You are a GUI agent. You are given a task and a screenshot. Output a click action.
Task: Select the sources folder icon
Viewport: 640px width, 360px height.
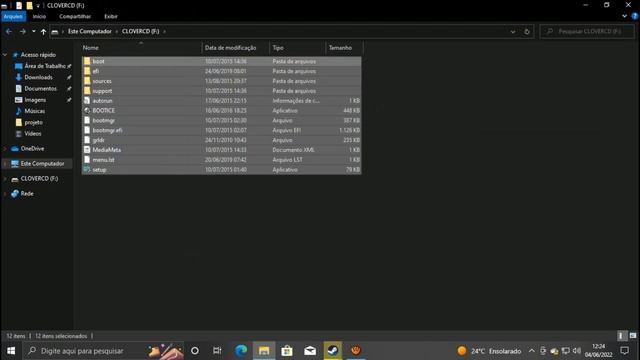pyautogui.click(x=87, y=81)
